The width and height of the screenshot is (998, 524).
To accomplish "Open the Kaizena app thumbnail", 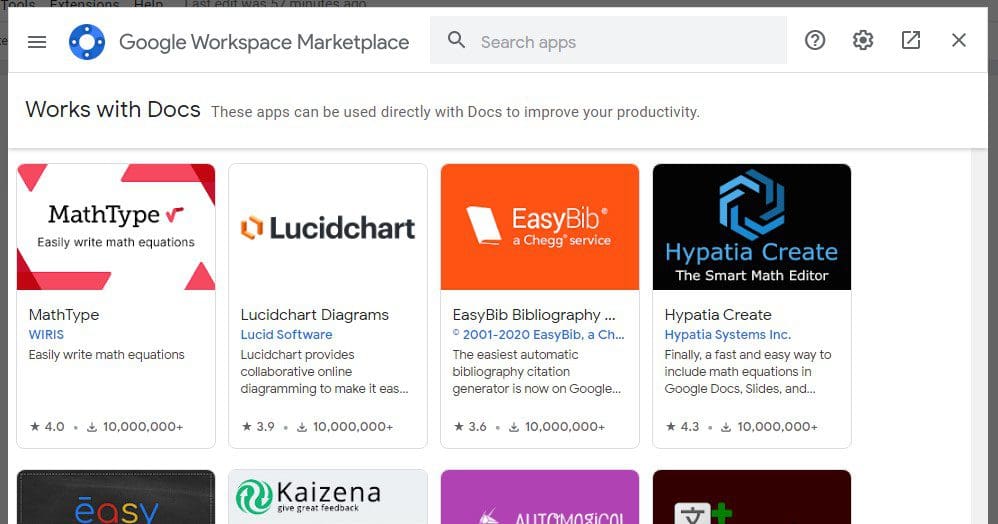I will pyautogui.click(x=328, y=497).
